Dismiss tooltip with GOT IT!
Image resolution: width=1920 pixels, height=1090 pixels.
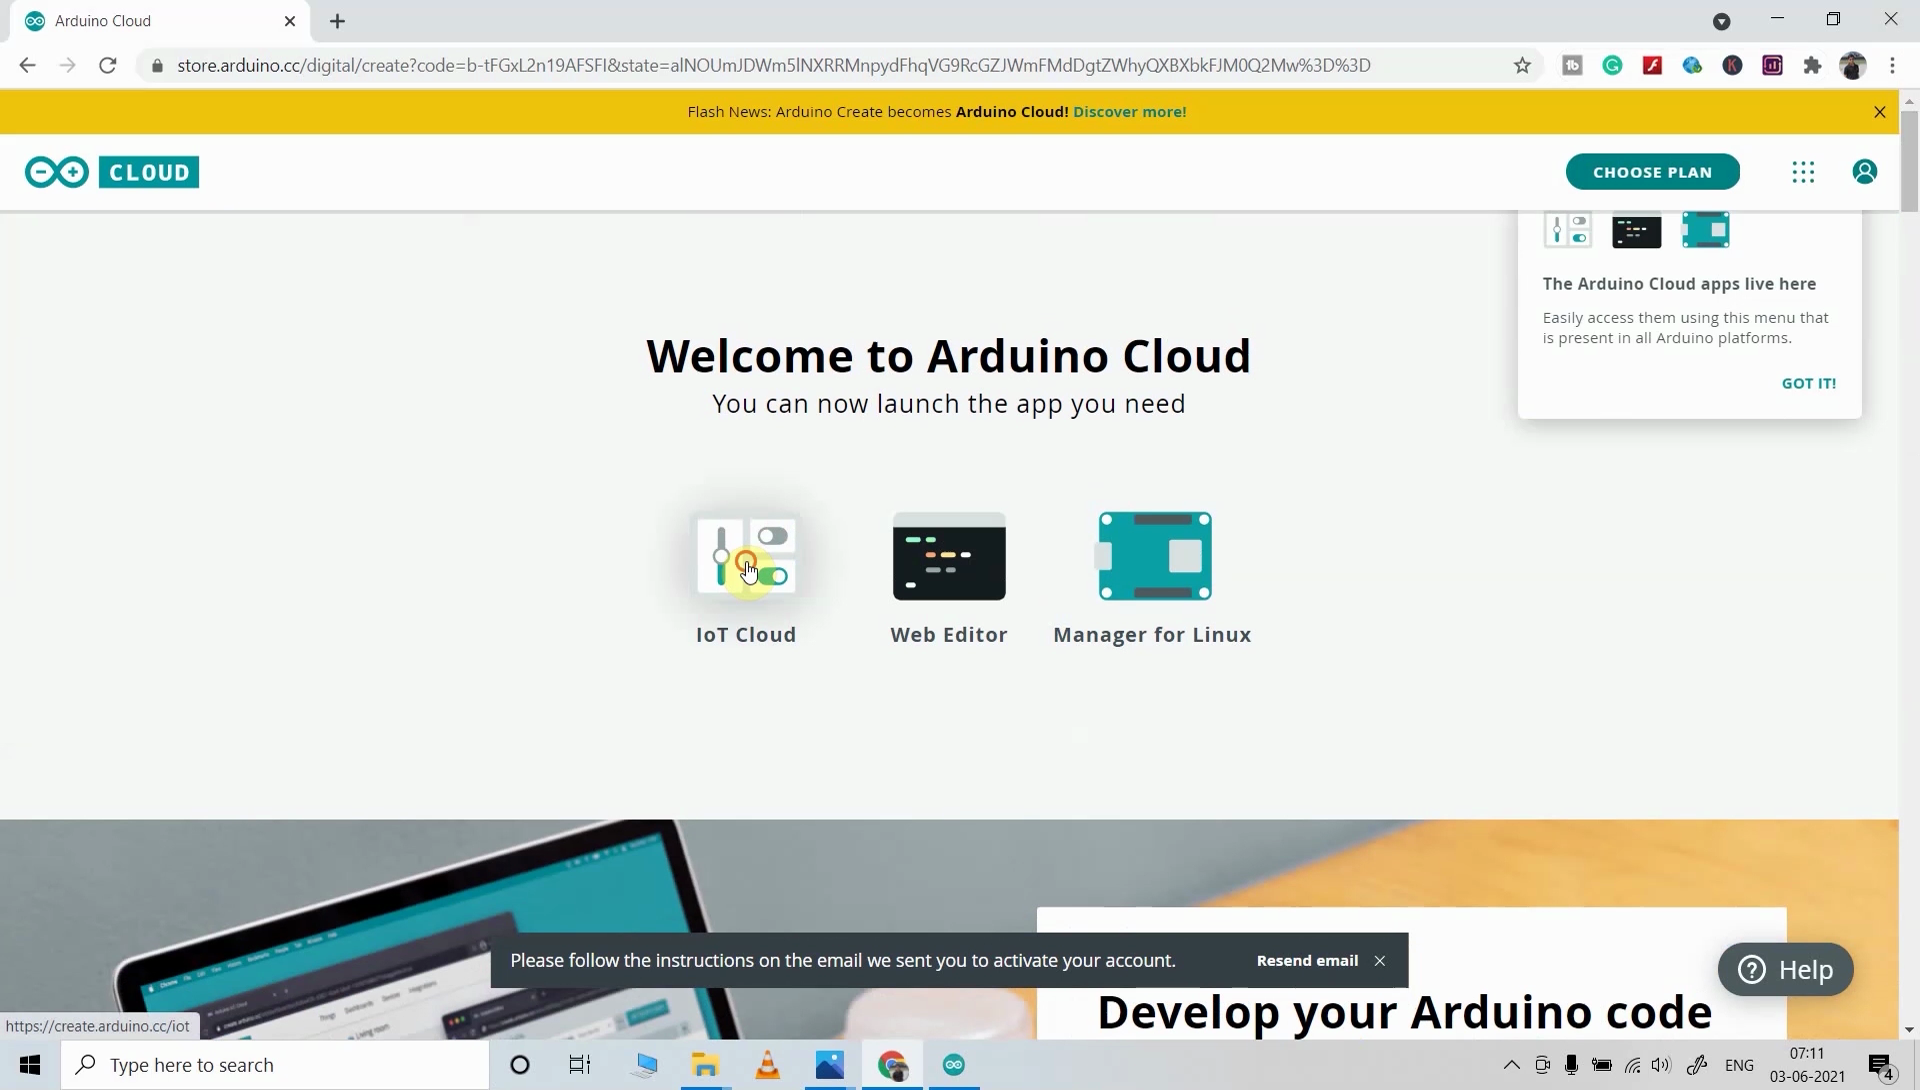pyautogui.click(x=1808, y=383)
